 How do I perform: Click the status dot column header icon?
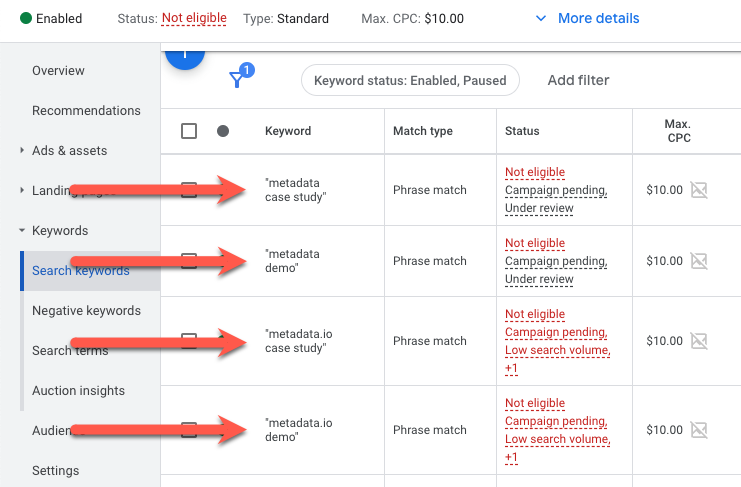(223, 131)
